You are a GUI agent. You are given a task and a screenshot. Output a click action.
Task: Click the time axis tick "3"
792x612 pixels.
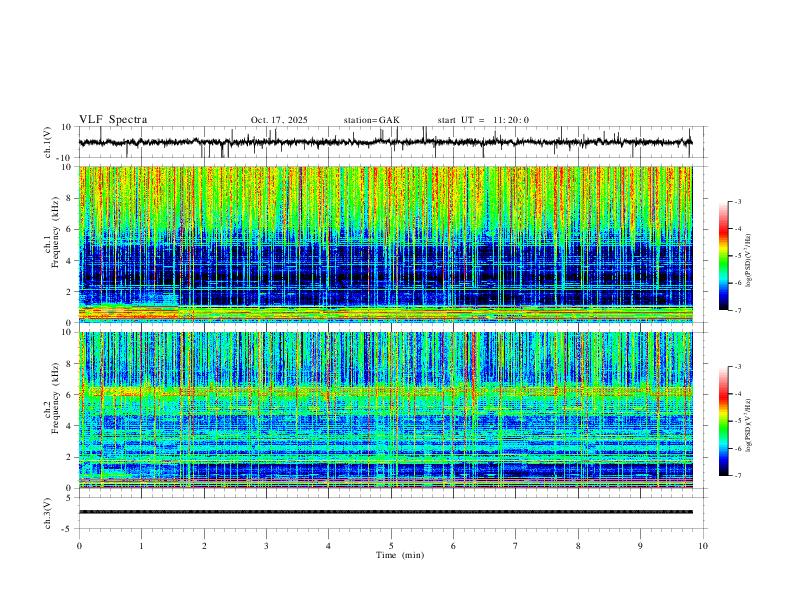pos(266,546)
